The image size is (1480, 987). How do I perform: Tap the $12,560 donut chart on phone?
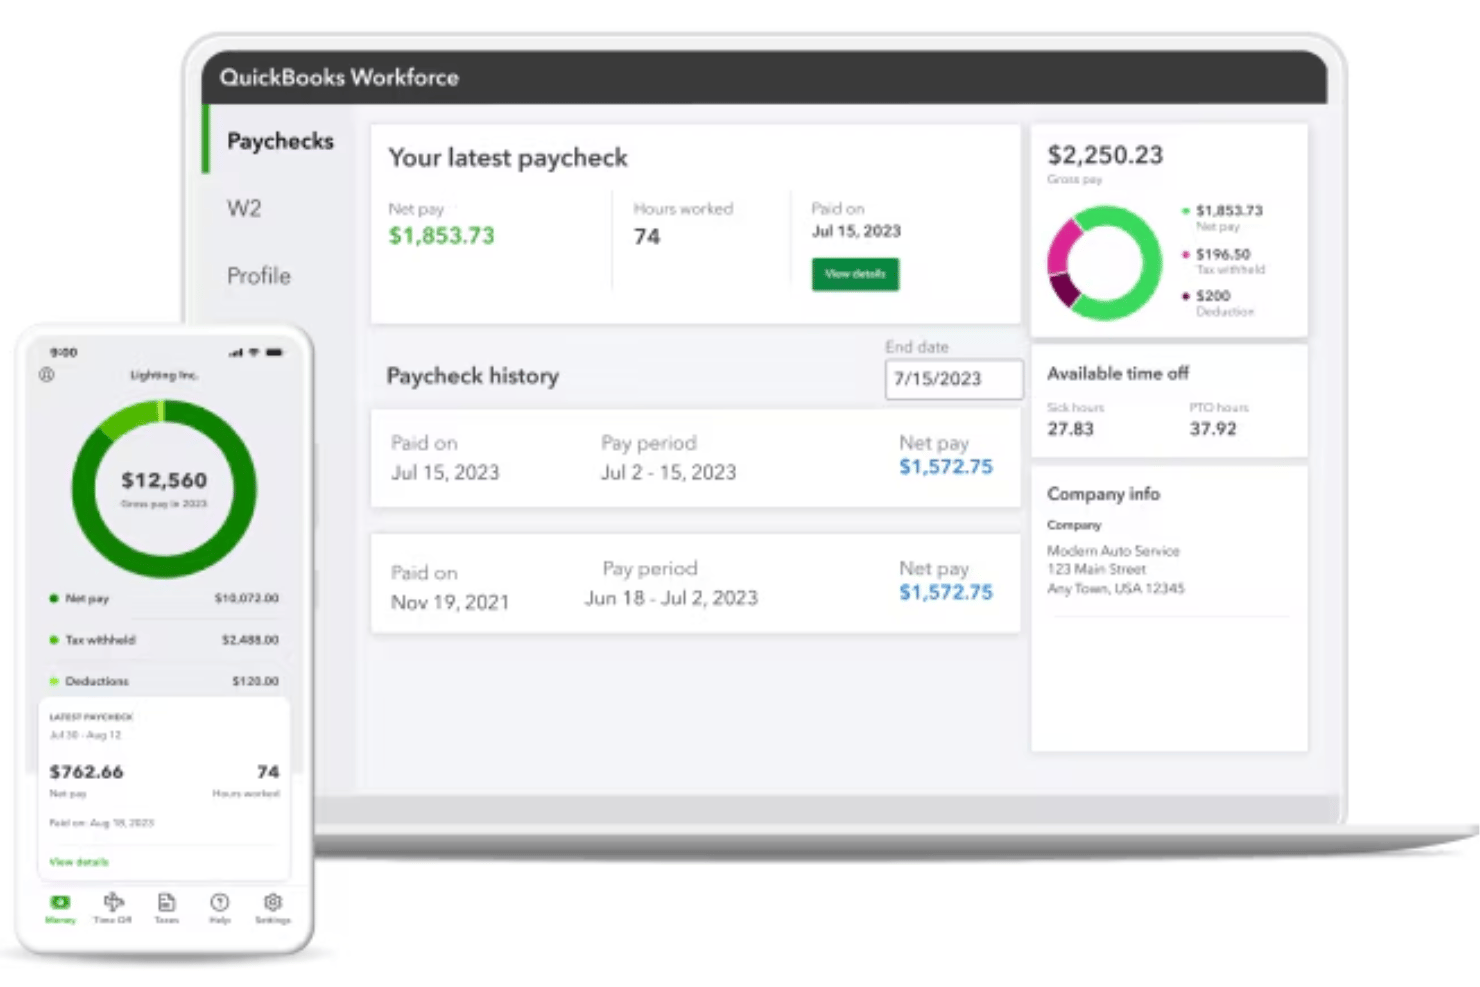click(x=164, y=489)
